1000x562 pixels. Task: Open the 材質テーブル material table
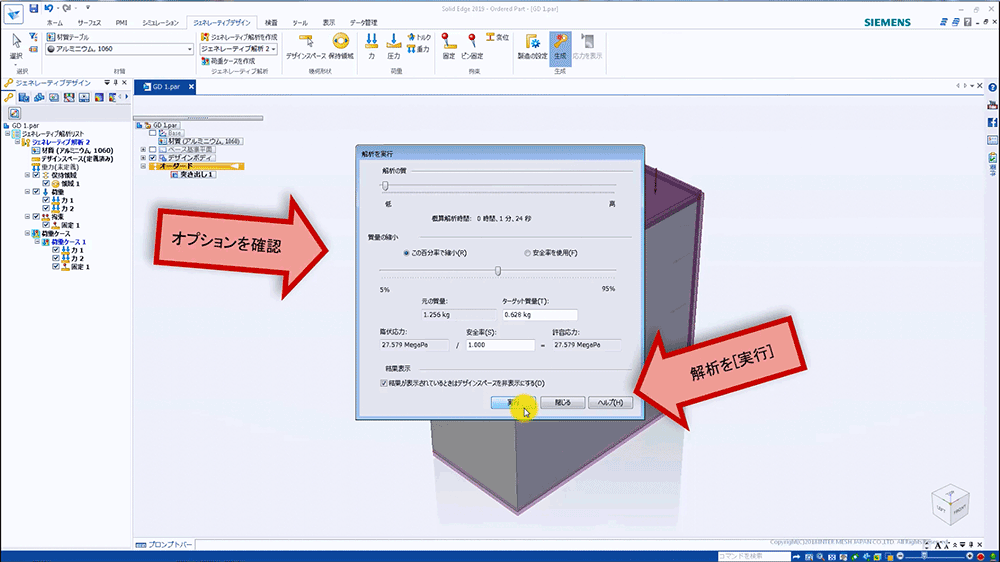click(68, 37)
